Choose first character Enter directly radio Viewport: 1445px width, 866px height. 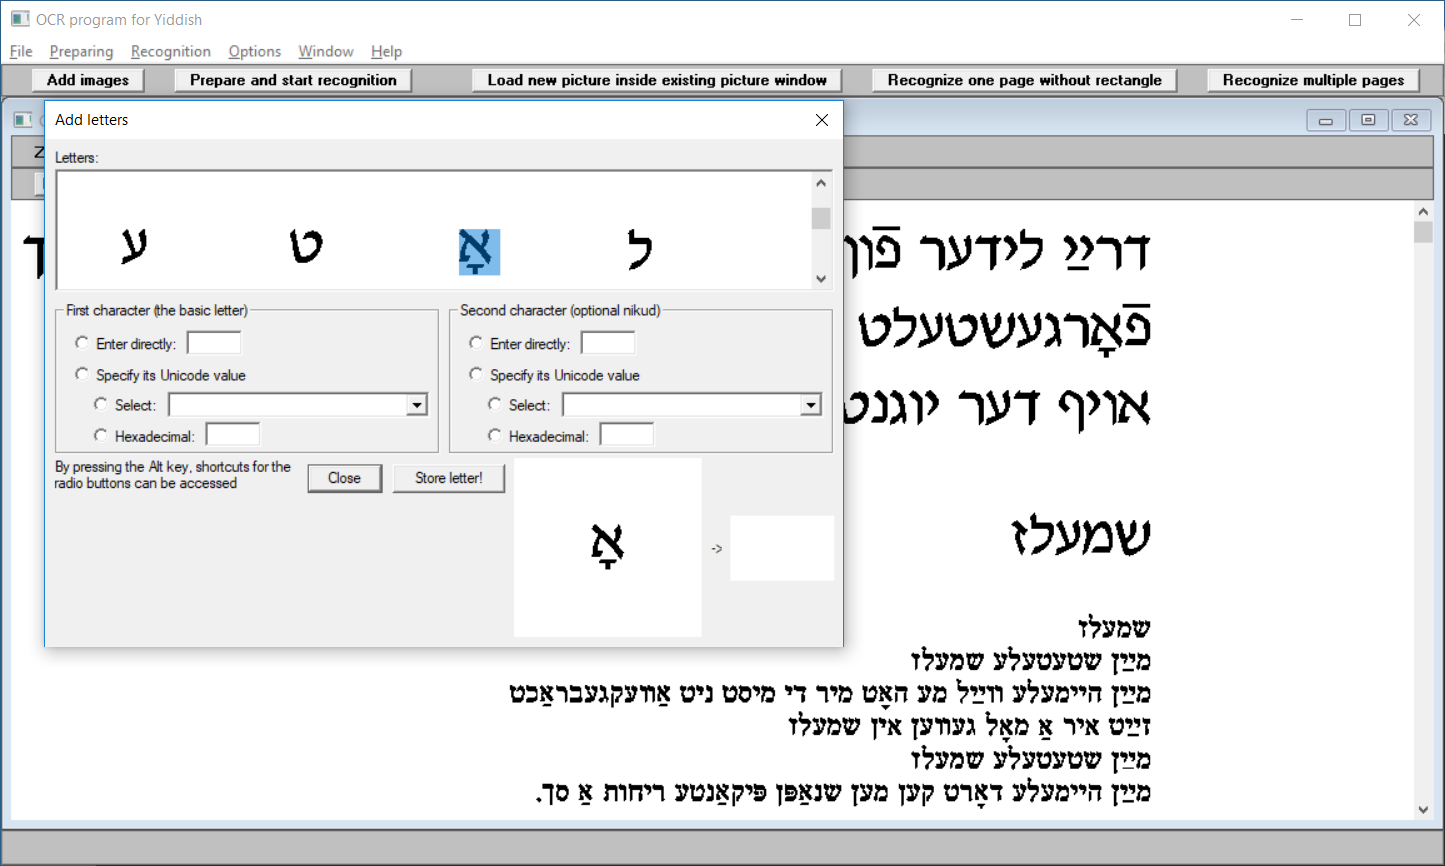tap(82, 343)
